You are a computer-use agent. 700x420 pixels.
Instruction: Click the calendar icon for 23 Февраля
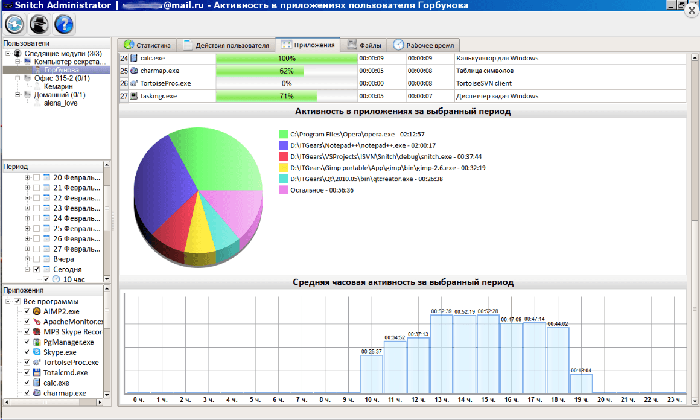pos(46,208)
